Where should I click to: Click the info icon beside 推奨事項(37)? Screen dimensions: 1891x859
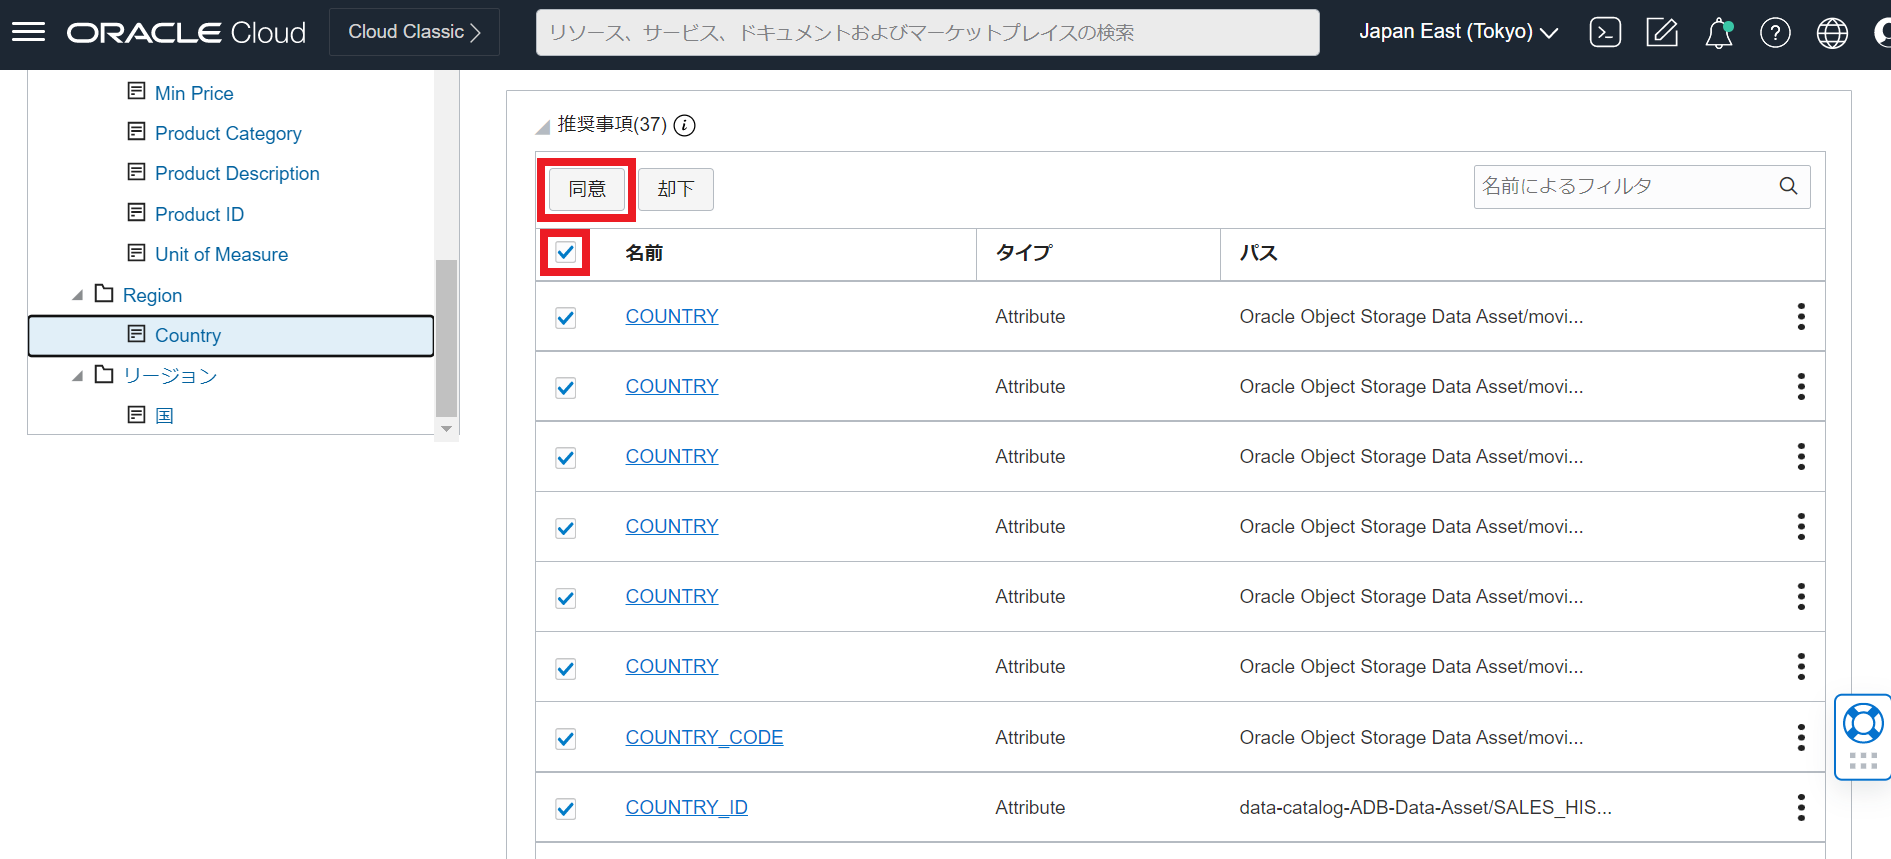[684, 125]
